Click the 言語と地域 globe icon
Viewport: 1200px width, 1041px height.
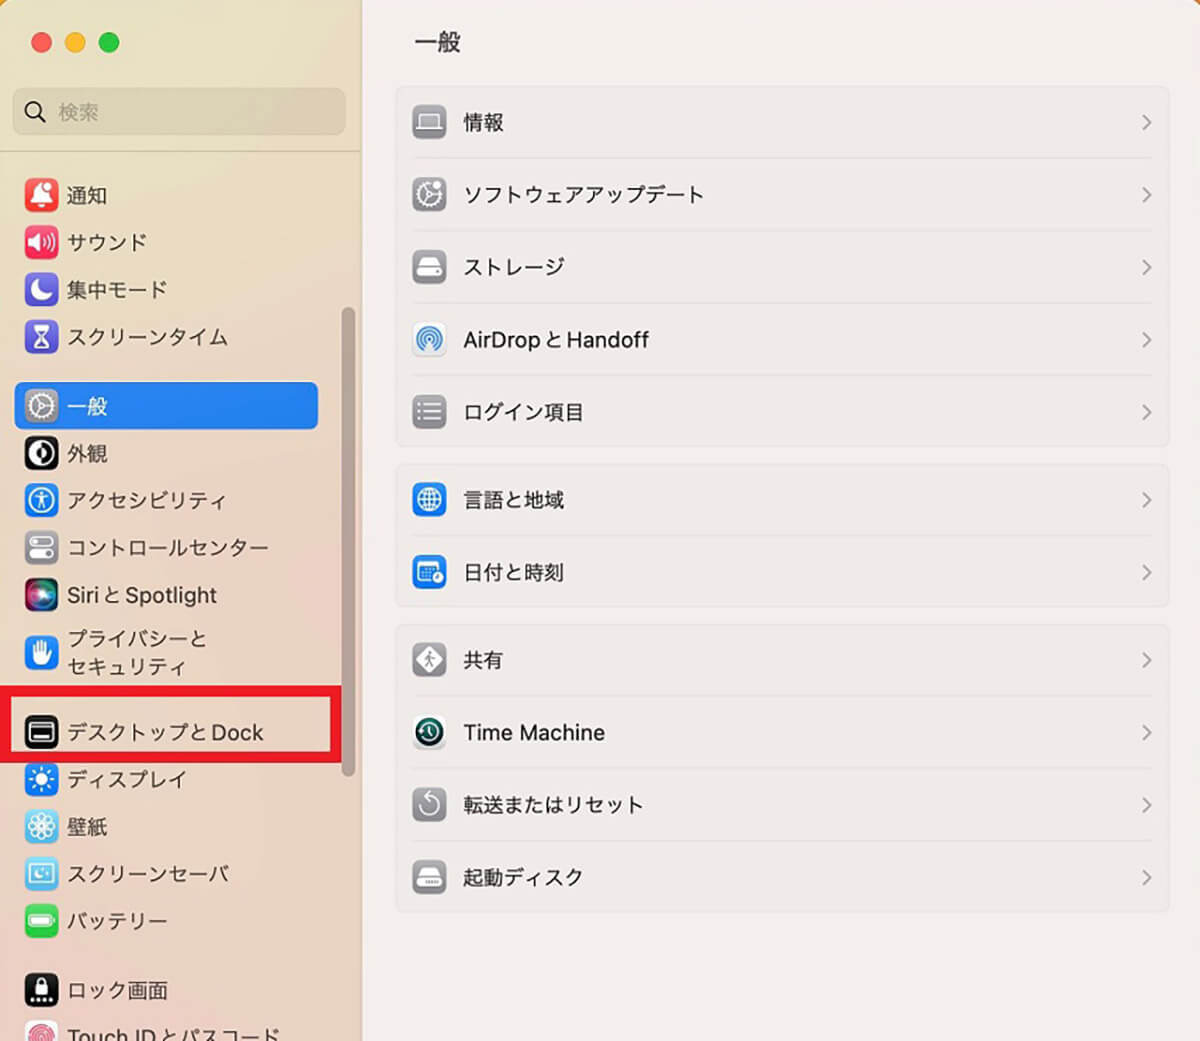click(429, 499)
